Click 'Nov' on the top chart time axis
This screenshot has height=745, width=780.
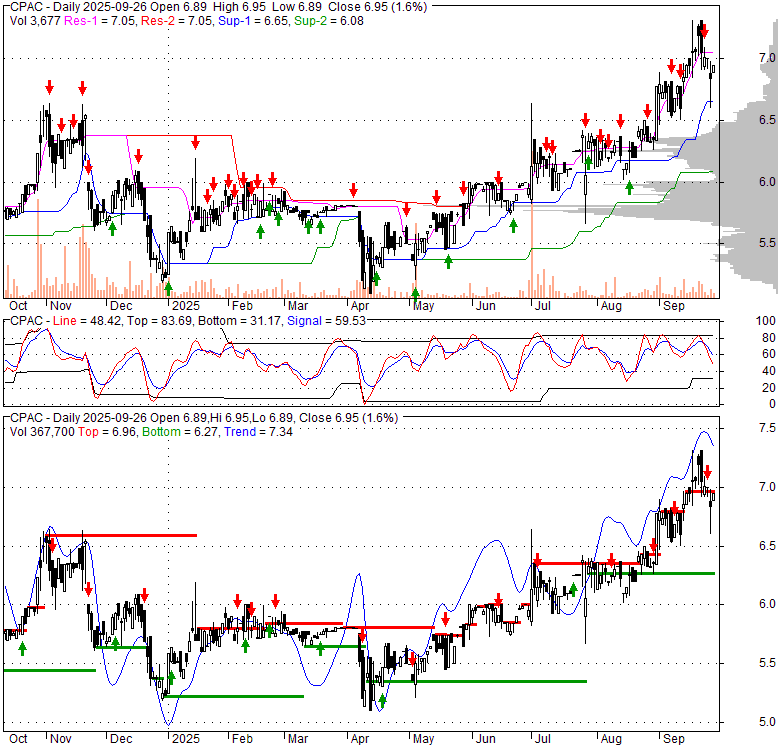click(x=61, y=306)
